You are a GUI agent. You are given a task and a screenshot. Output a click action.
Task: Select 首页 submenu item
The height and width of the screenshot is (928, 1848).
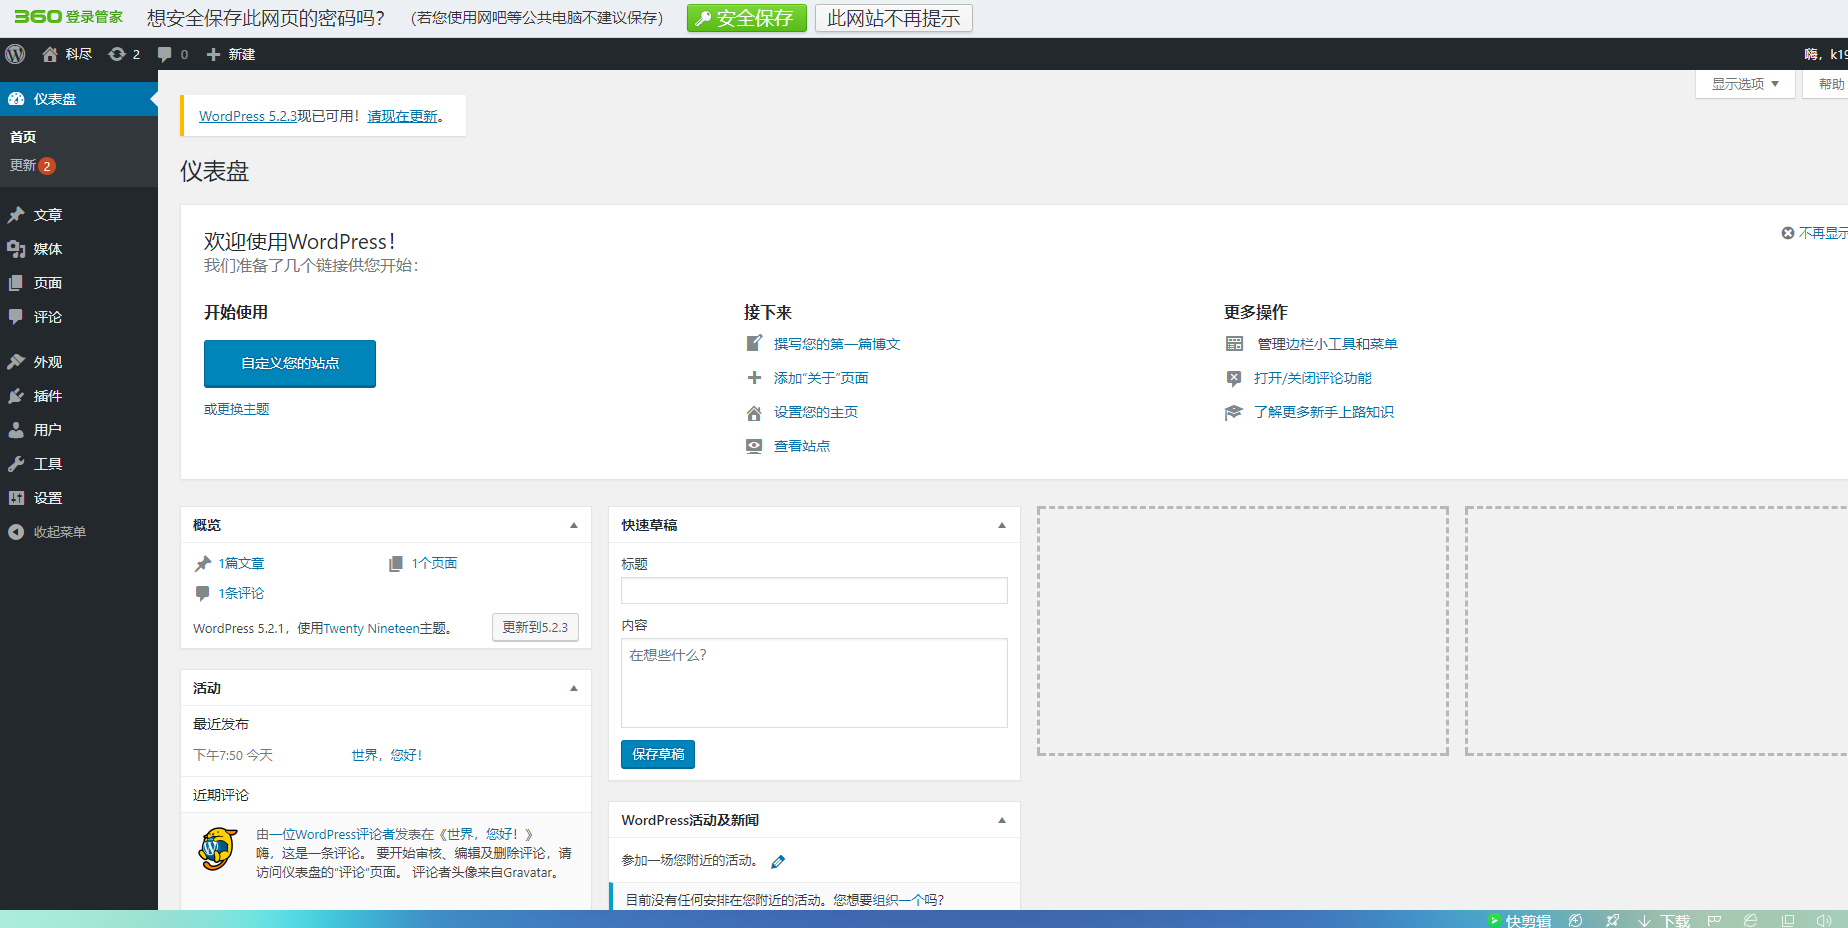click(23, 137)
